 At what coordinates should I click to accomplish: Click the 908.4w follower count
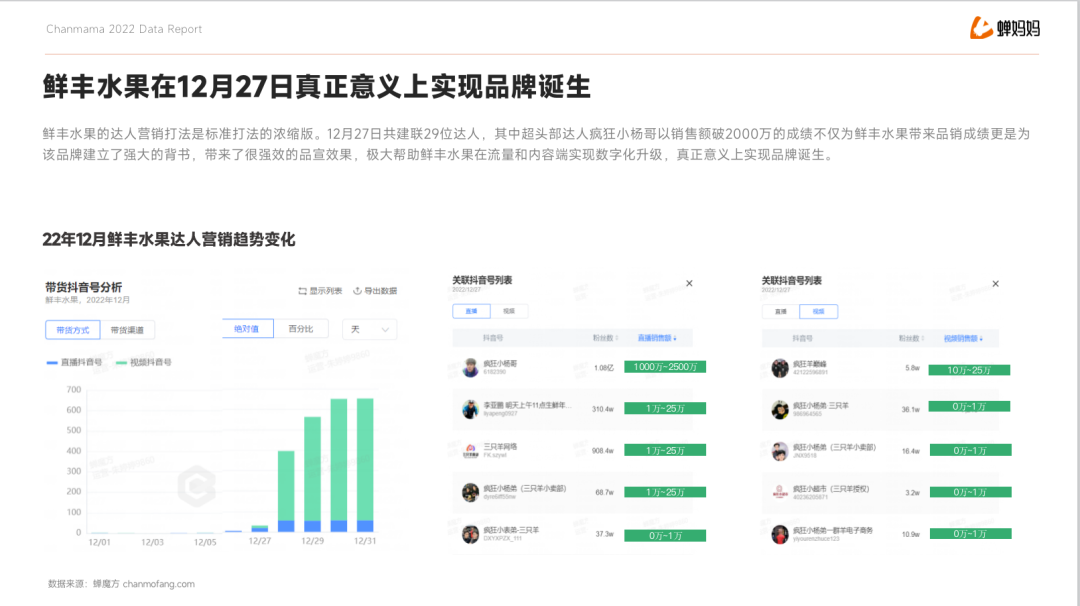tap(603, 451)
